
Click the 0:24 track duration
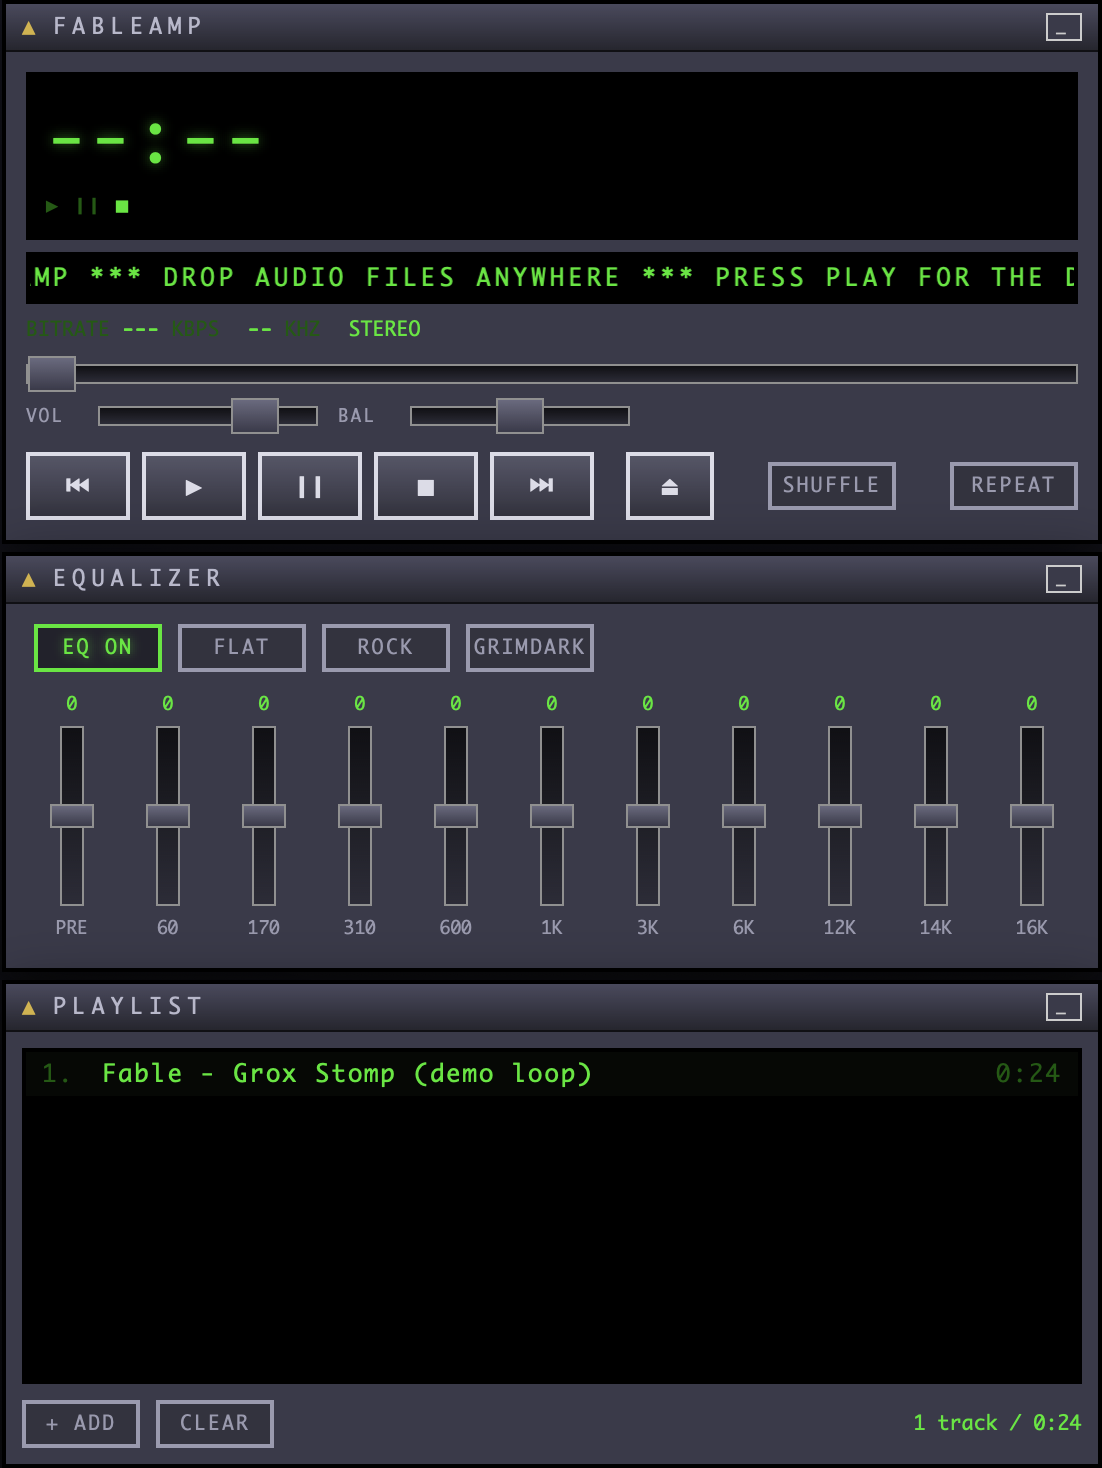pyautogui.click(x=1027, y=1073)
